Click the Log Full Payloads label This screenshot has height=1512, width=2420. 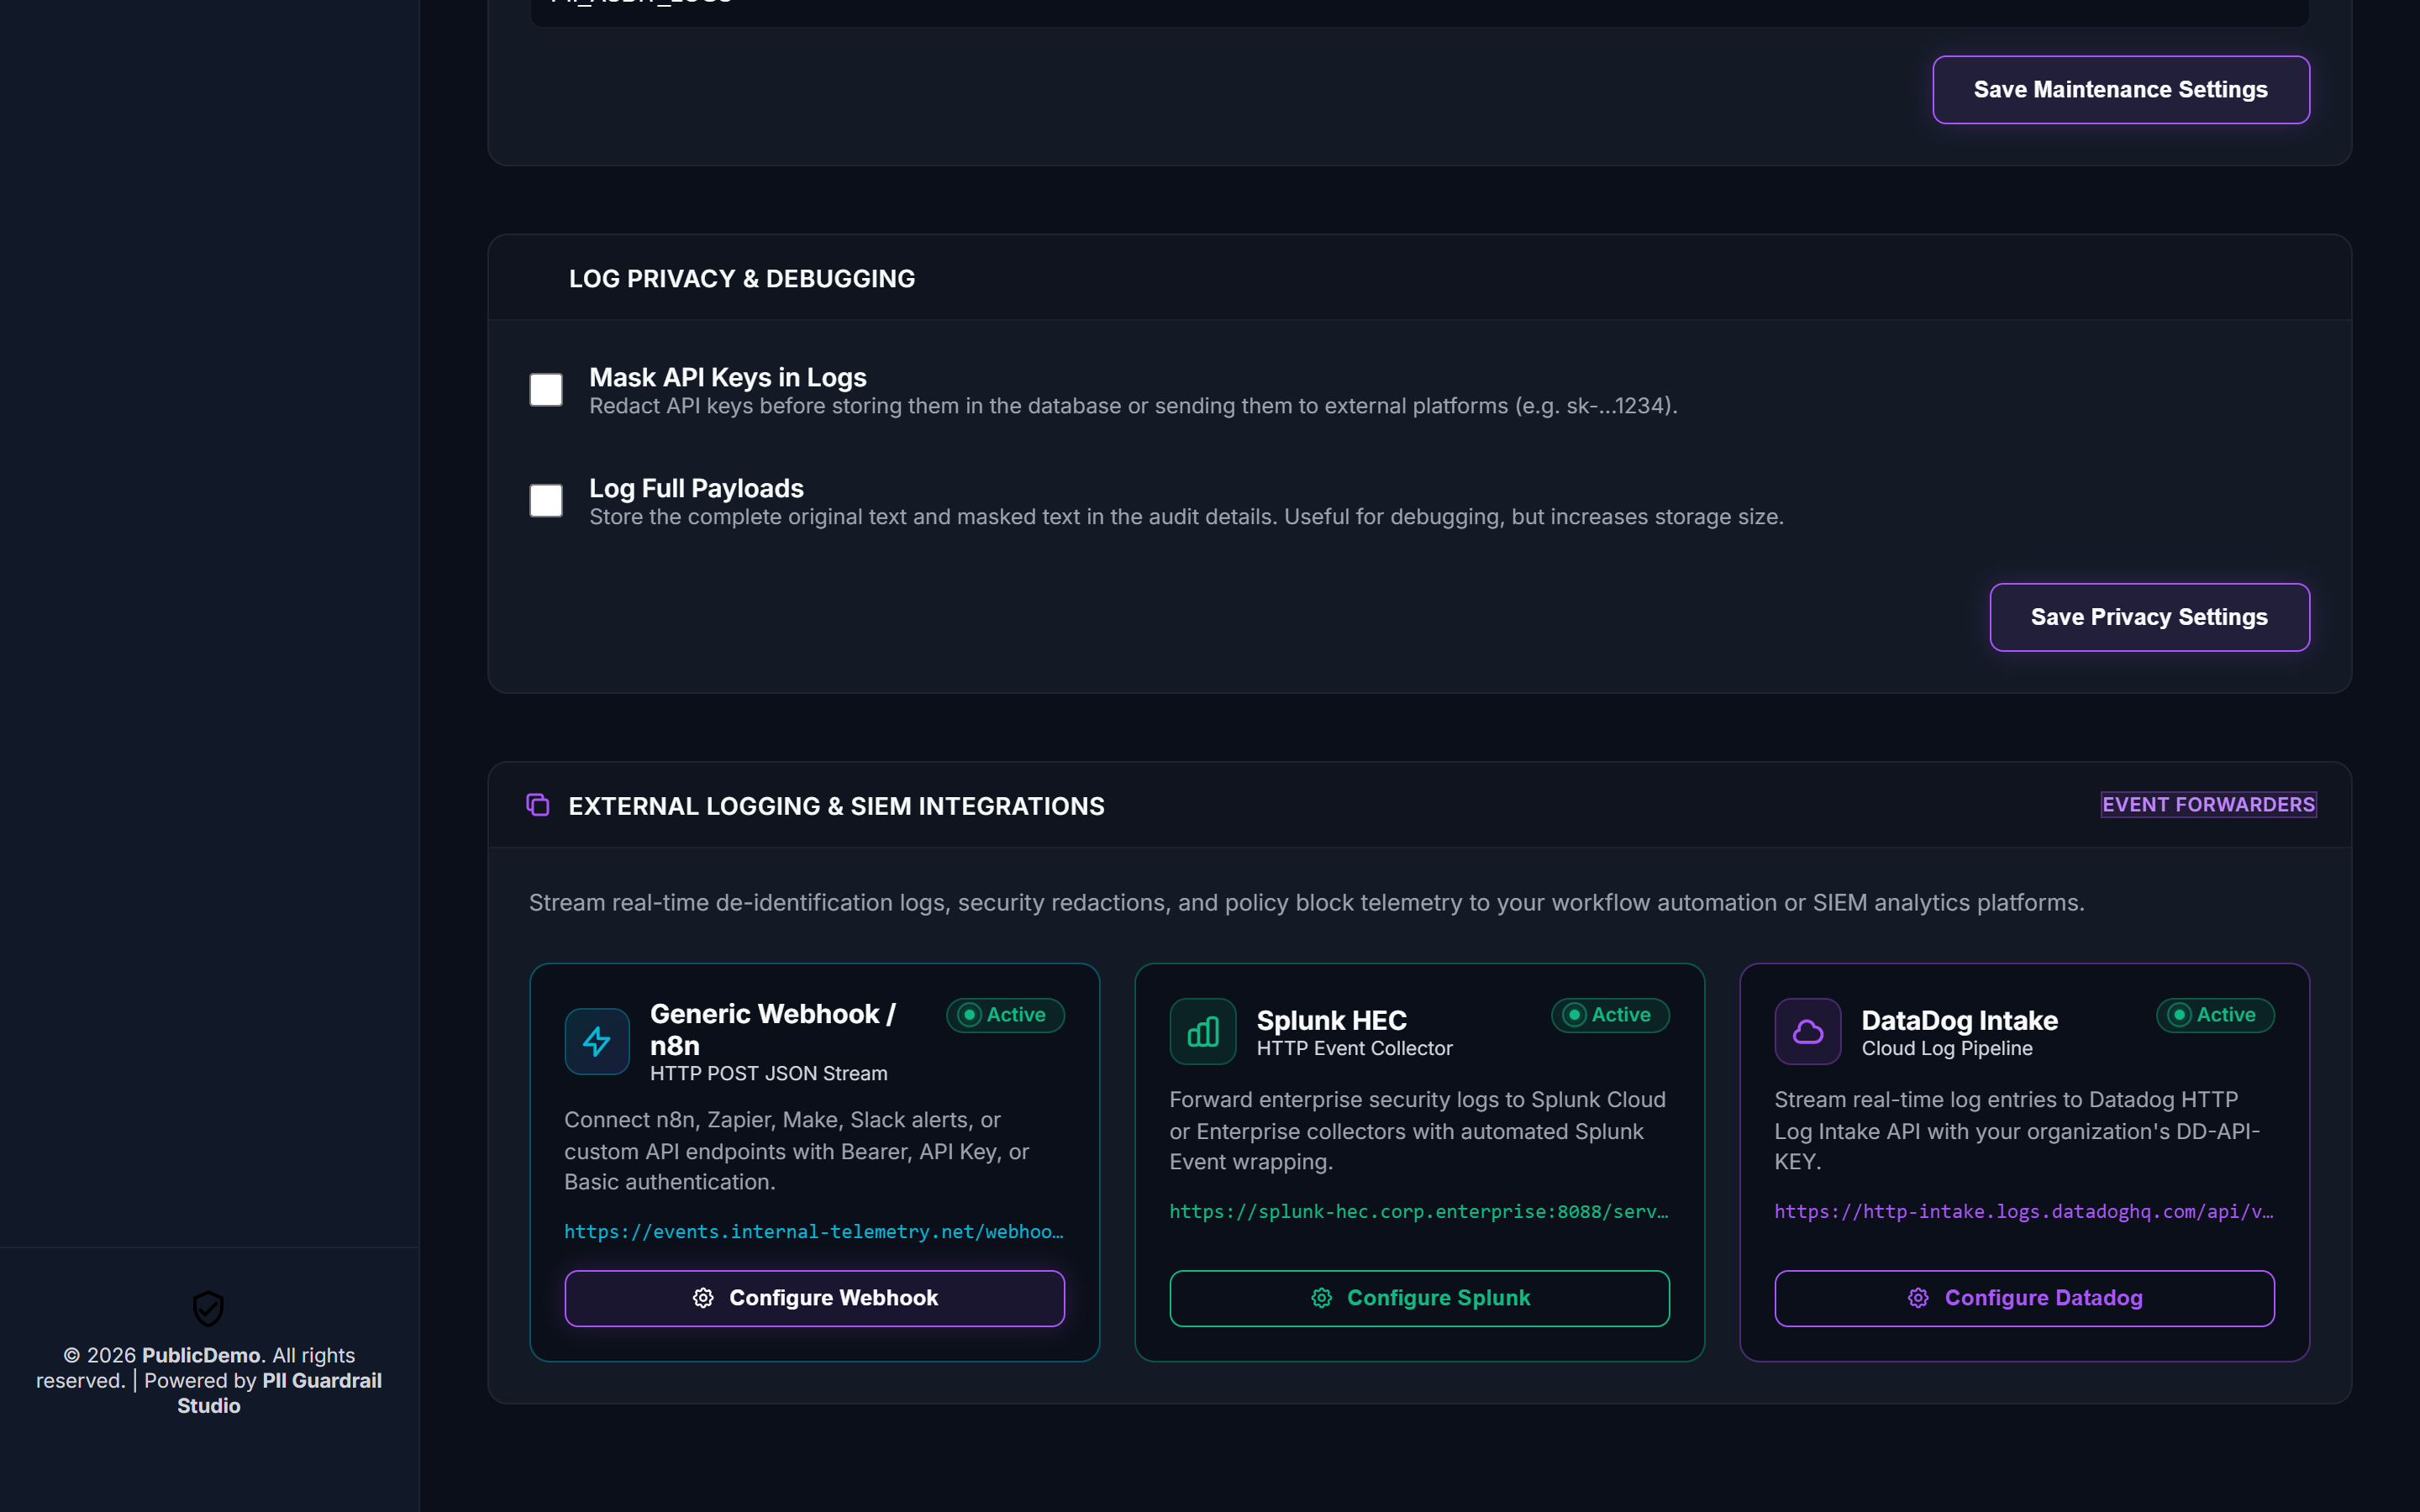696,488
